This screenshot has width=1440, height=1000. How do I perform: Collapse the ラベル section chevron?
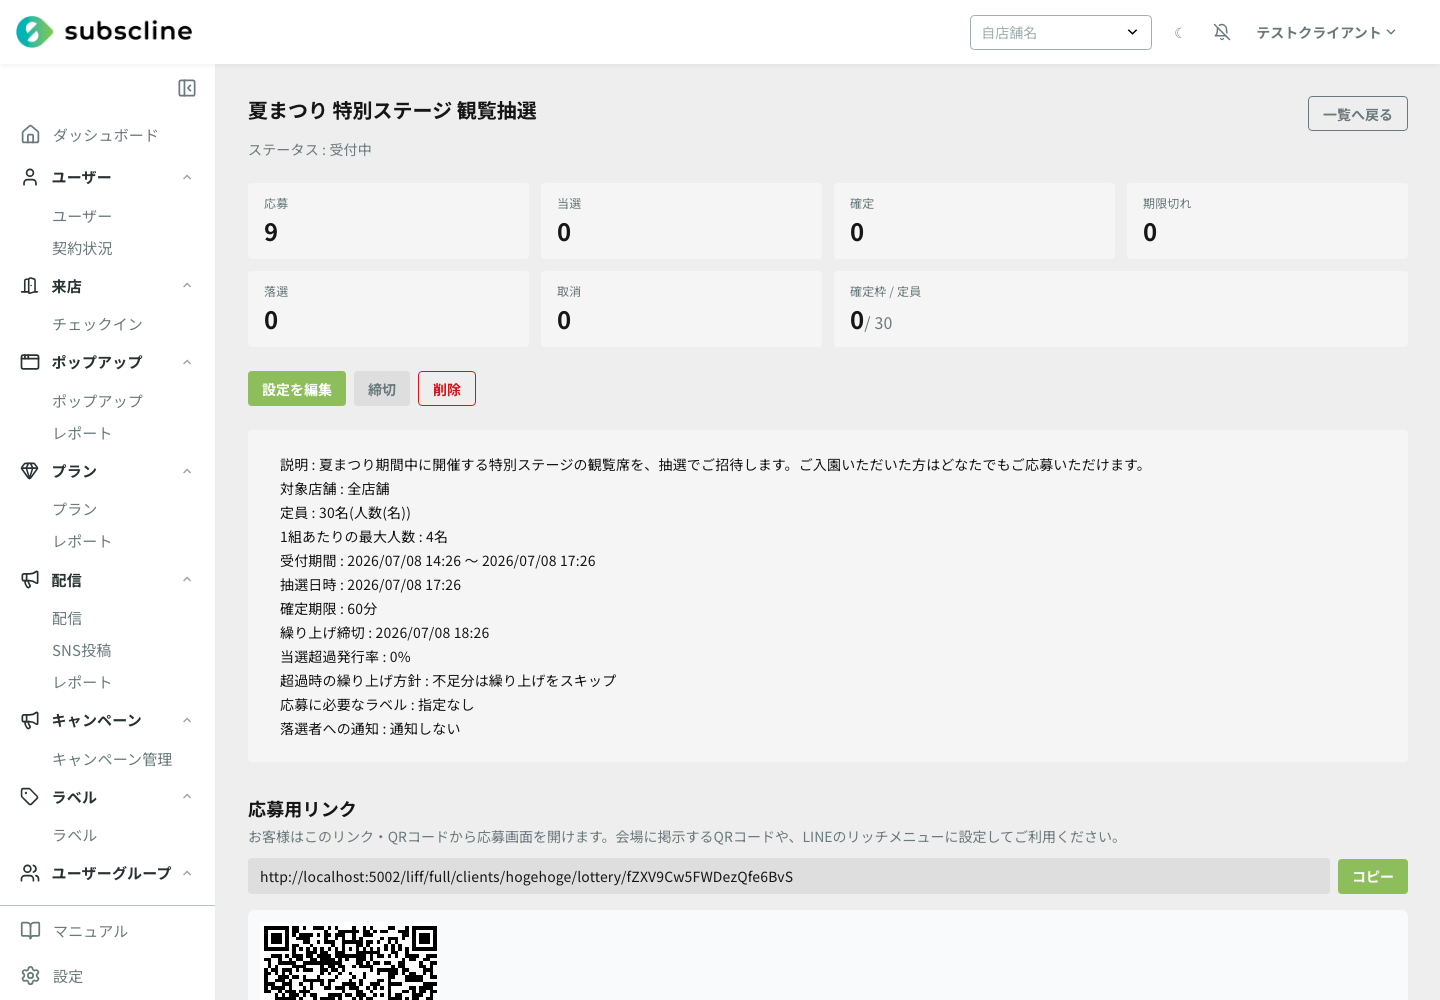pos(187,797)
